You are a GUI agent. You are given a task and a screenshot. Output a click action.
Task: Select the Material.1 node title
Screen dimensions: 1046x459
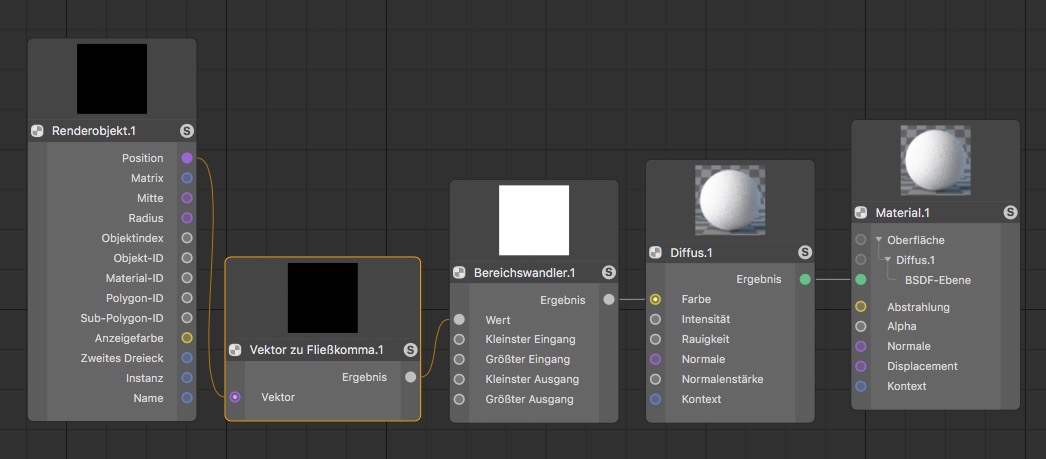pos(903,213)
